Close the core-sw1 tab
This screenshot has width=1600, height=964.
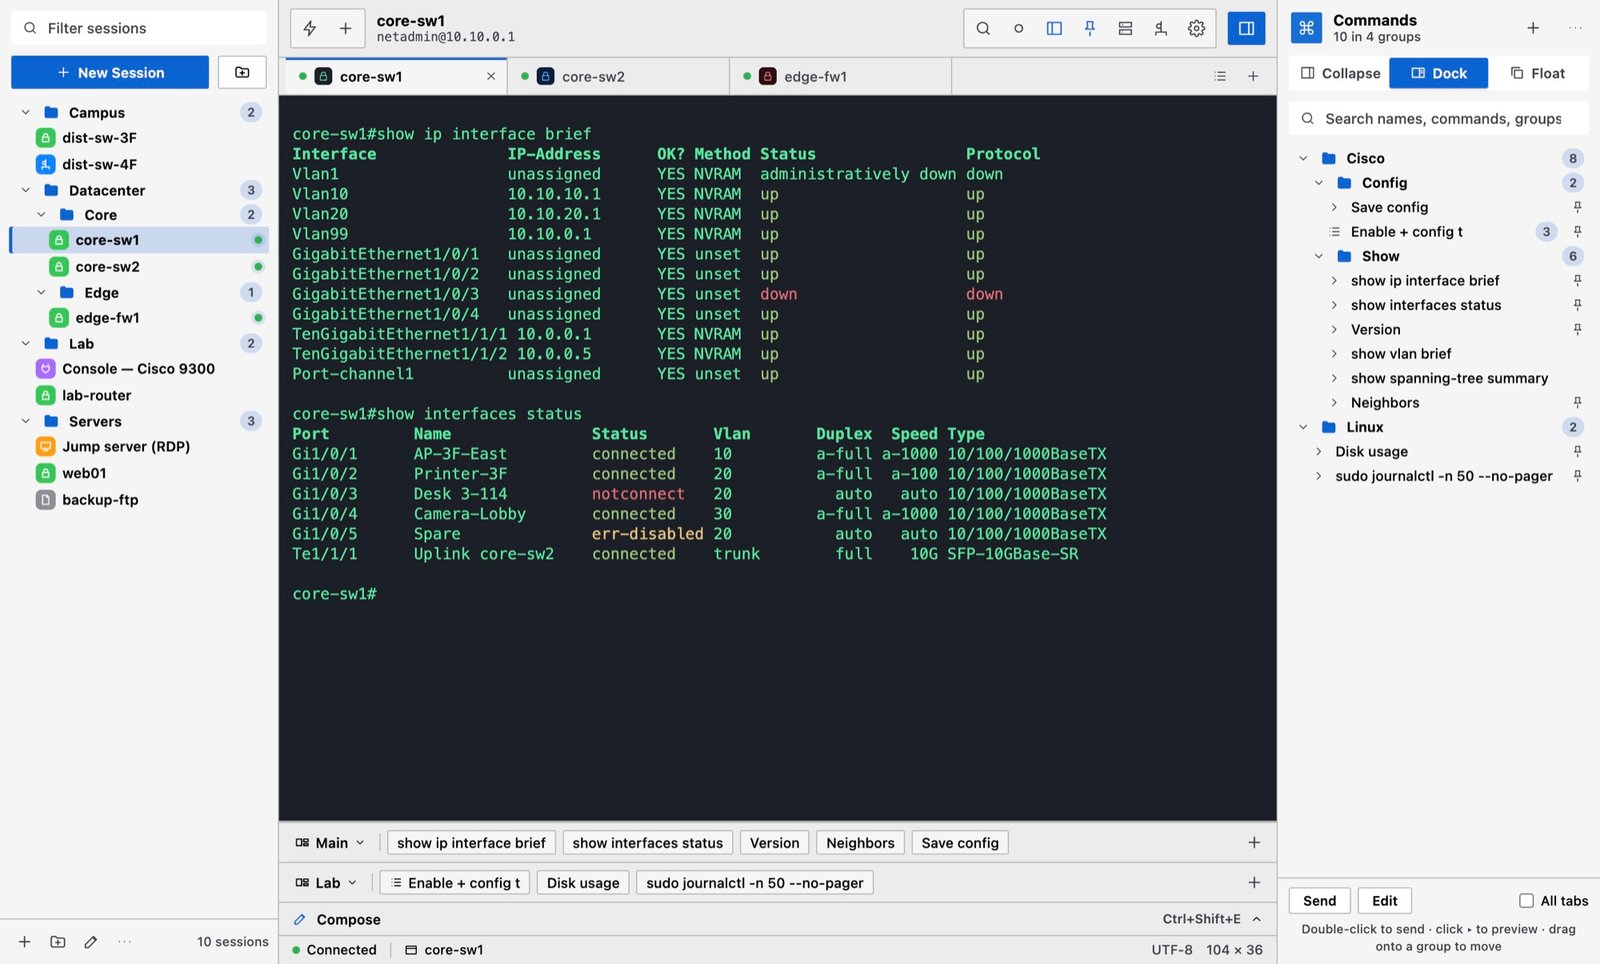(x=491, y=76)
